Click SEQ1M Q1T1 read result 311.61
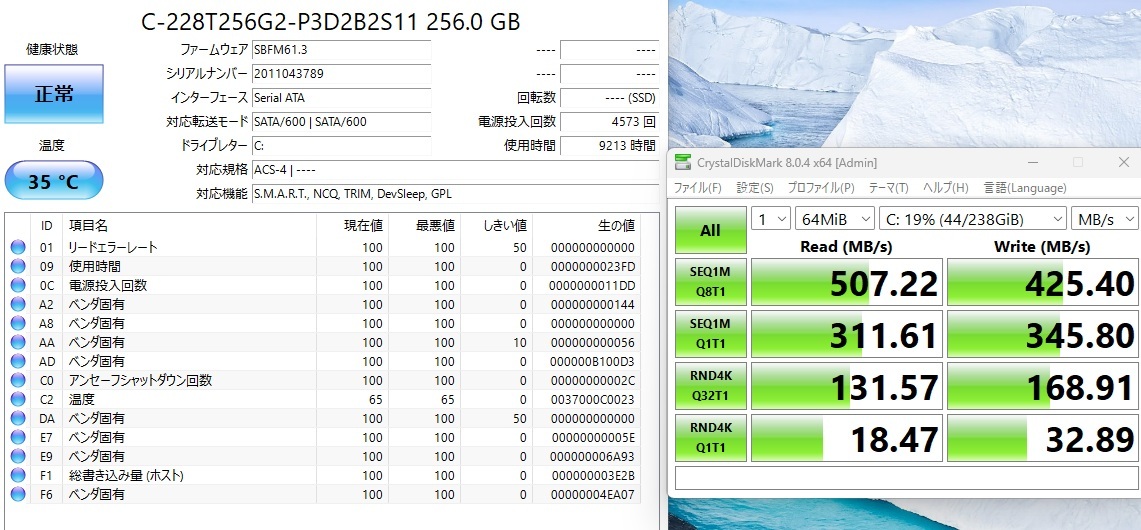1141x530 pixels. 847,333
